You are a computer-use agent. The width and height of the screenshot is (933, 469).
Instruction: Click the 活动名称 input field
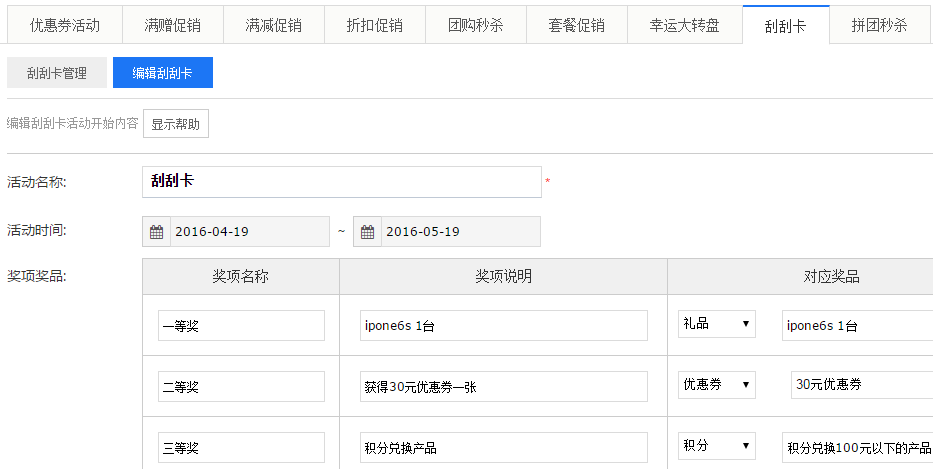341,182
